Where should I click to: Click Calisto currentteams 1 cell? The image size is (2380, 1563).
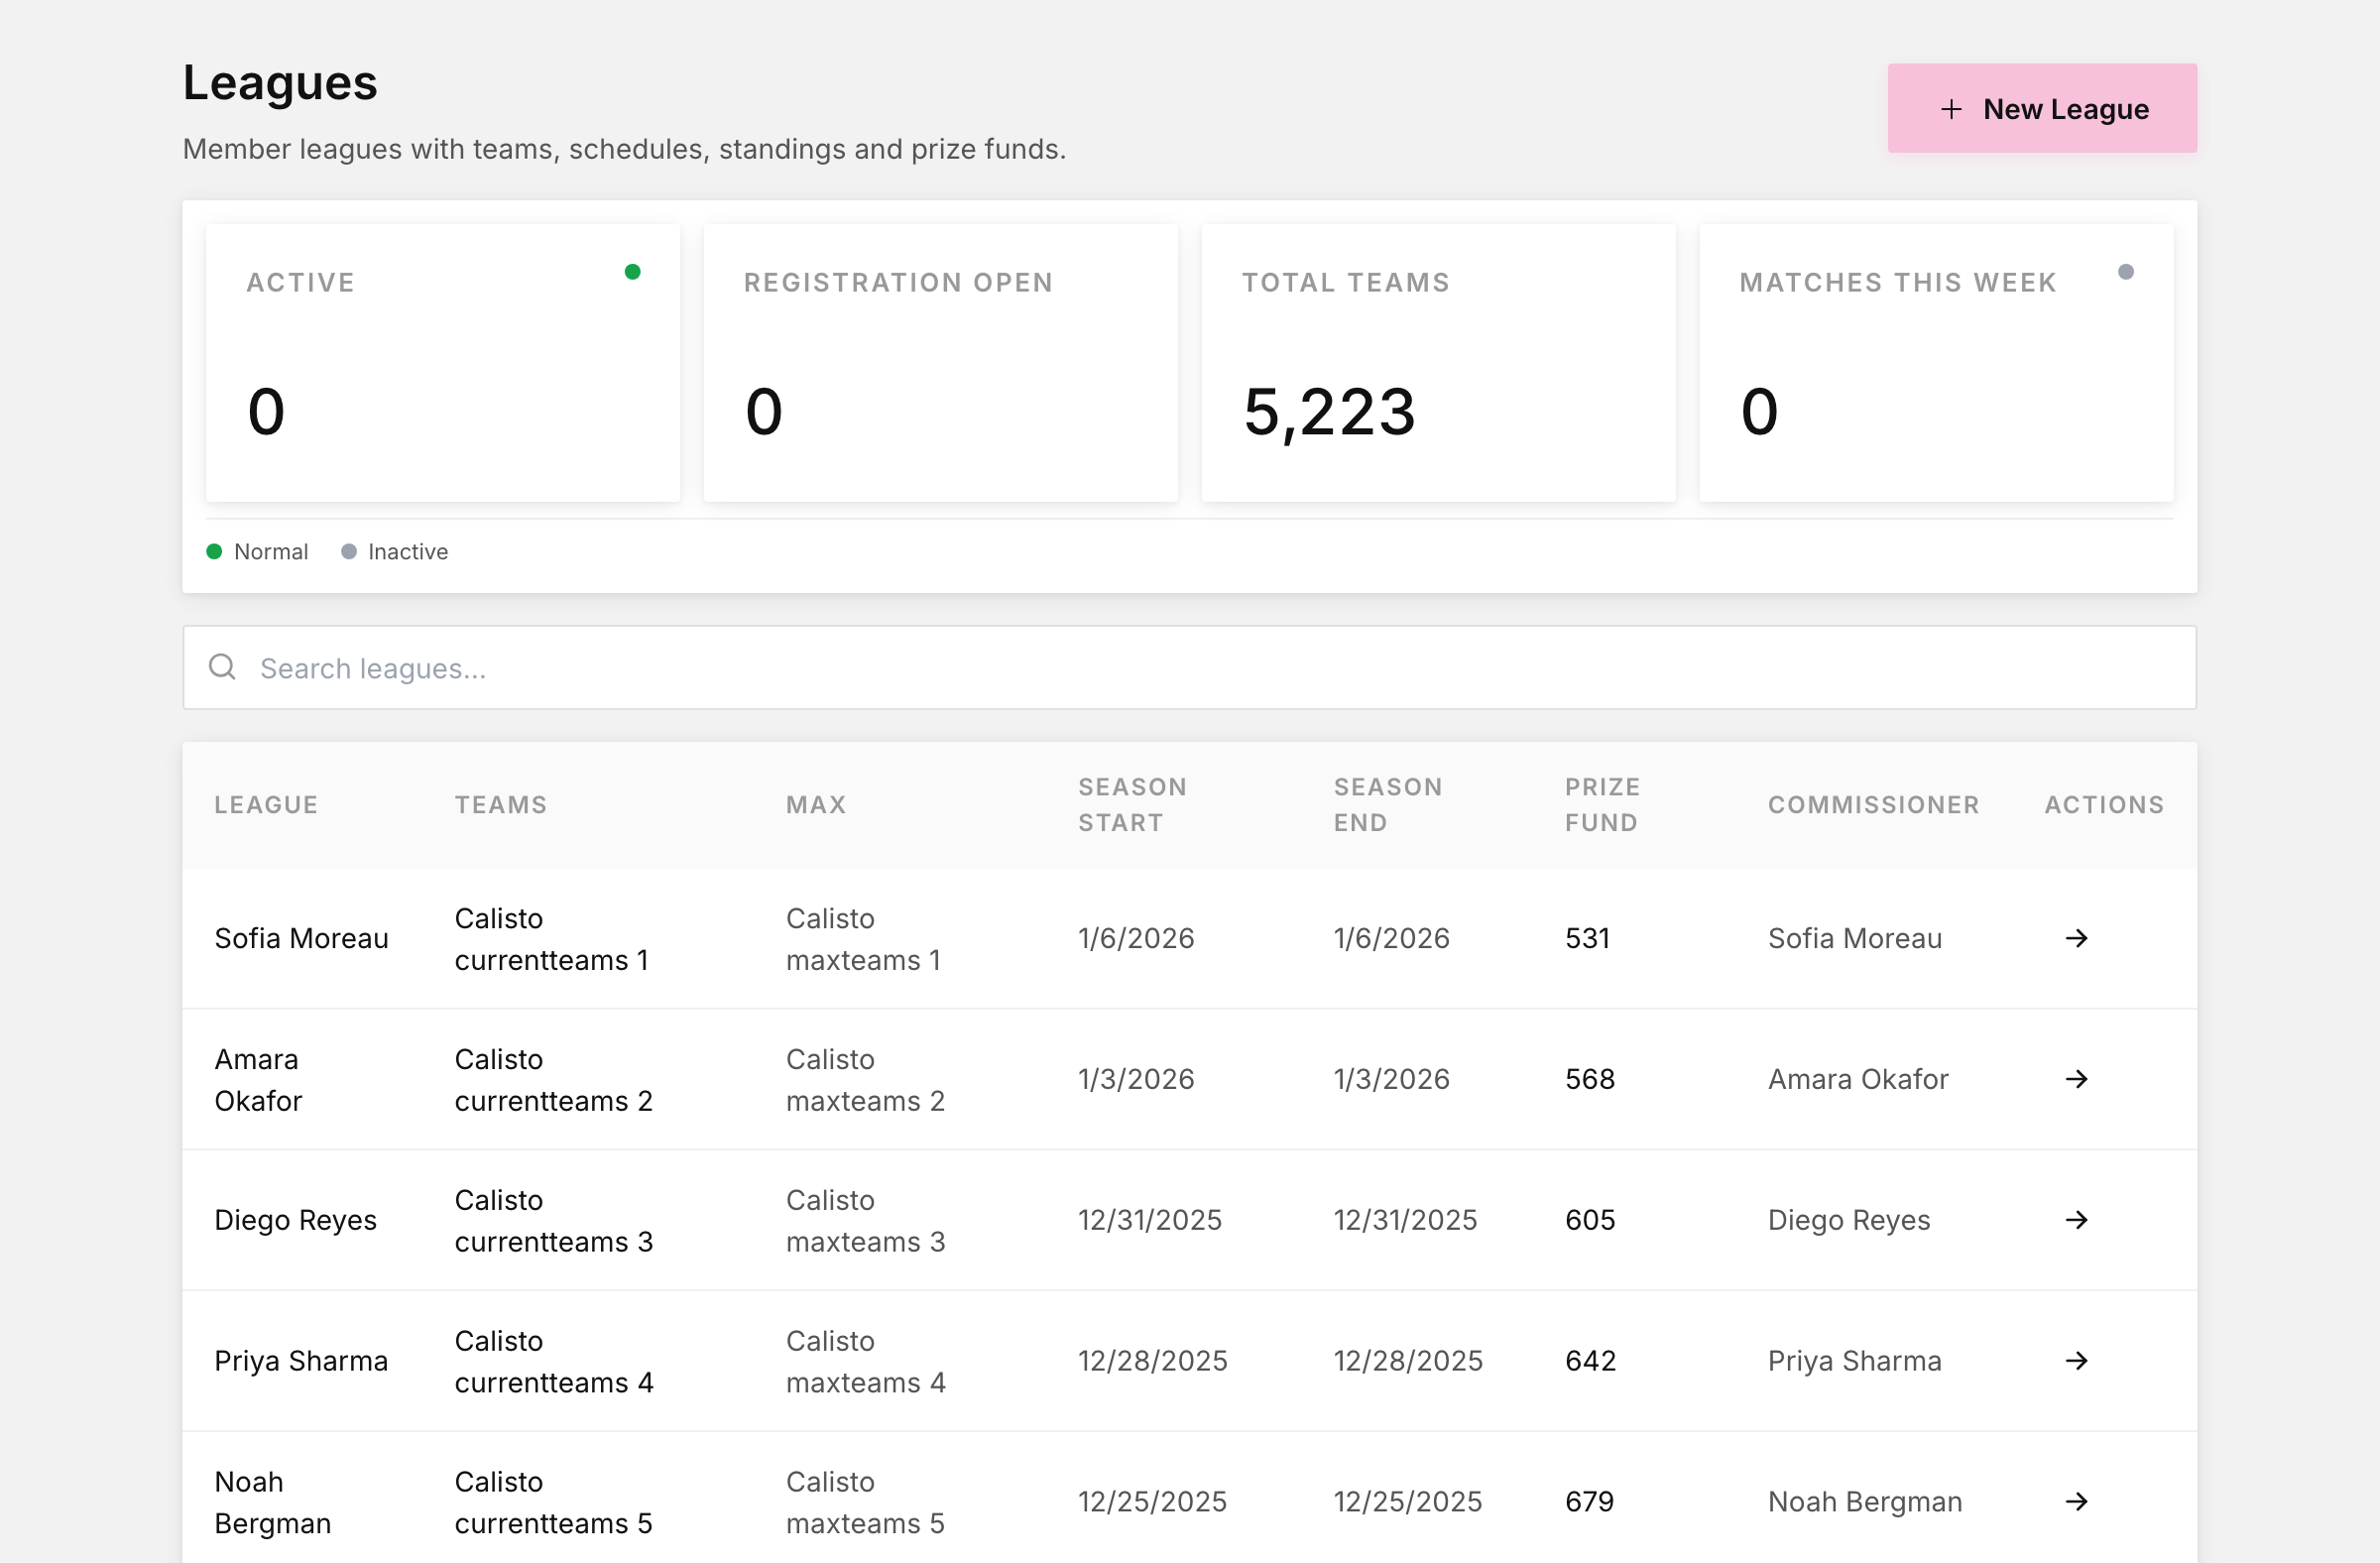point(552,939)
